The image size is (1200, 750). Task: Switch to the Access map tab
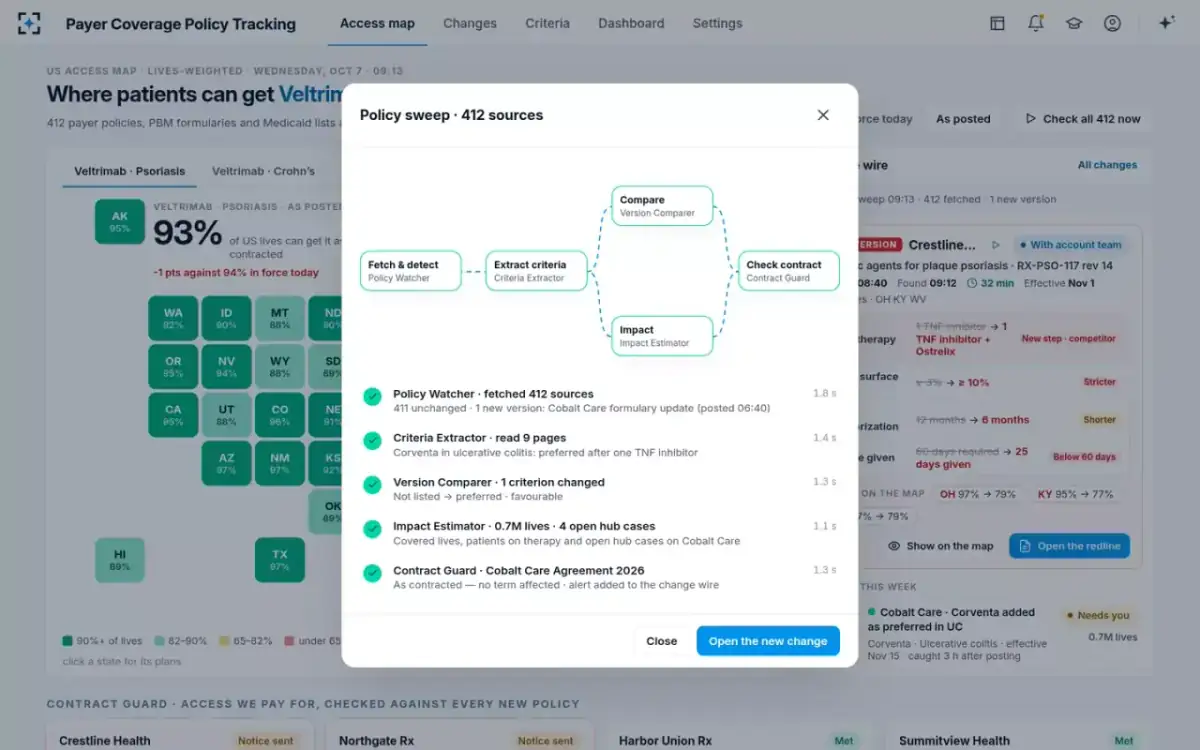click(x=377, y=23)
